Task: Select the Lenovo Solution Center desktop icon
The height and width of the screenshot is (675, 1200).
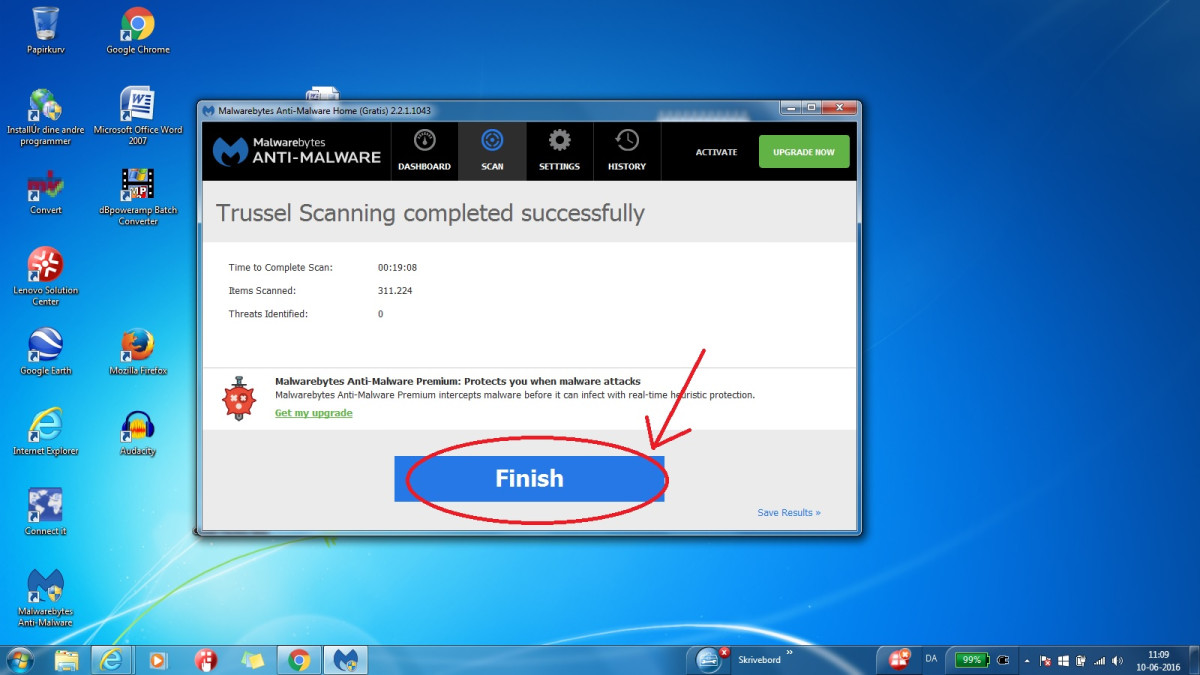Action: tap(45, 277)
